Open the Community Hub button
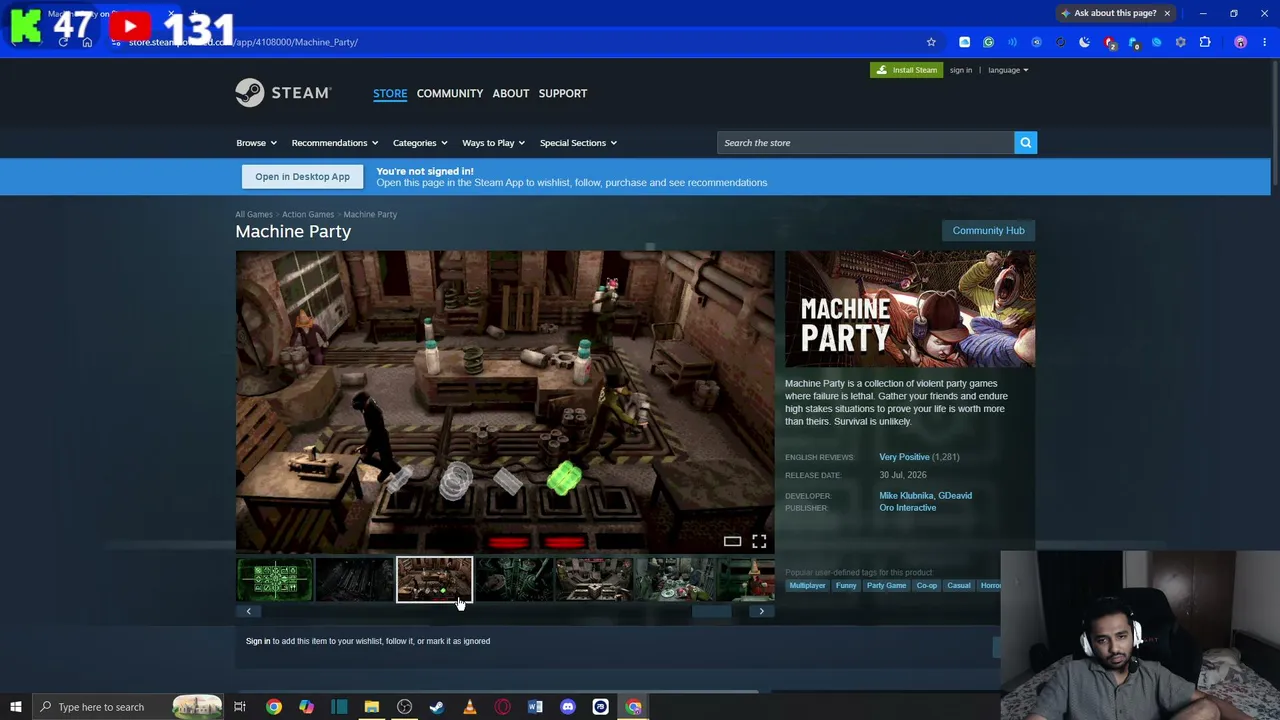 pyautogui.click(x=988, y=231)
